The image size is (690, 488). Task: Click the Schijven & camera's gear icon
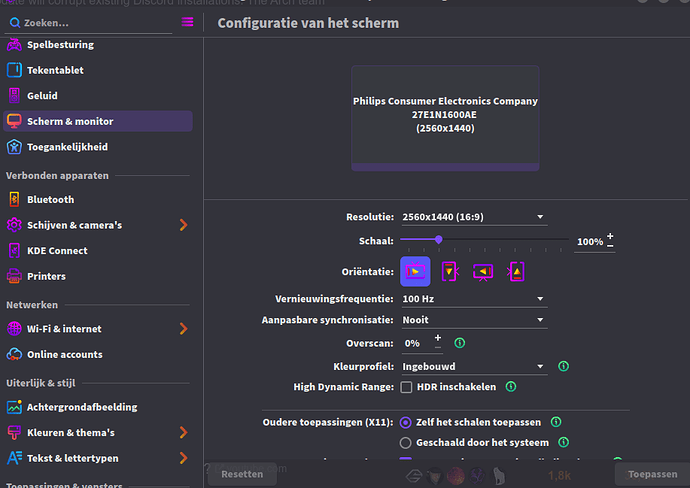coord(14,225)
